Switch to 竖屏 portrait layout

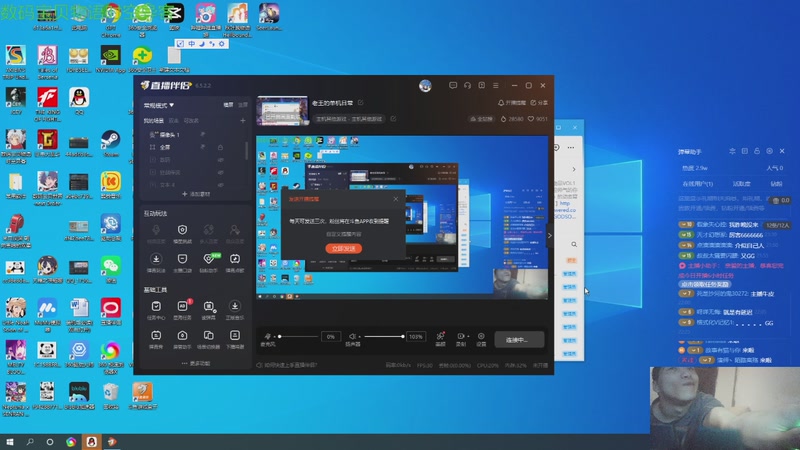click(x=243, y=105)
